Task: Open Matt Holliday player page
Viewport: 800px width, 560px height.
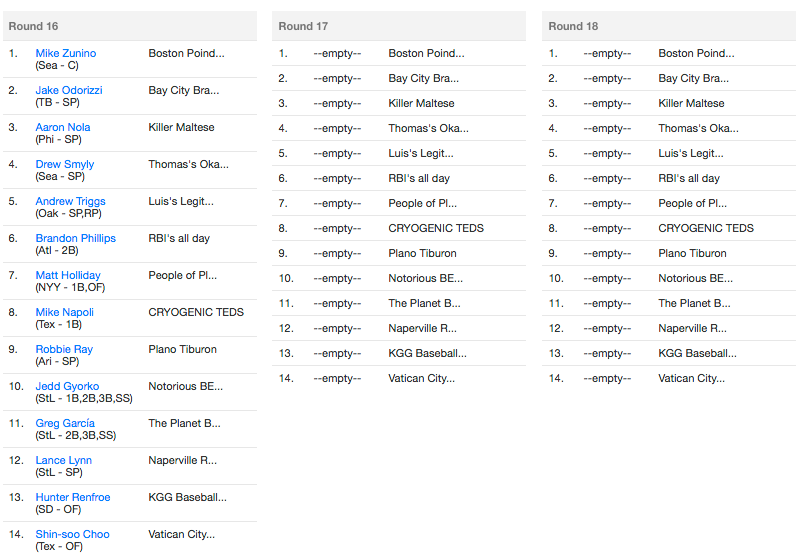Action: [x=68, y=275]
